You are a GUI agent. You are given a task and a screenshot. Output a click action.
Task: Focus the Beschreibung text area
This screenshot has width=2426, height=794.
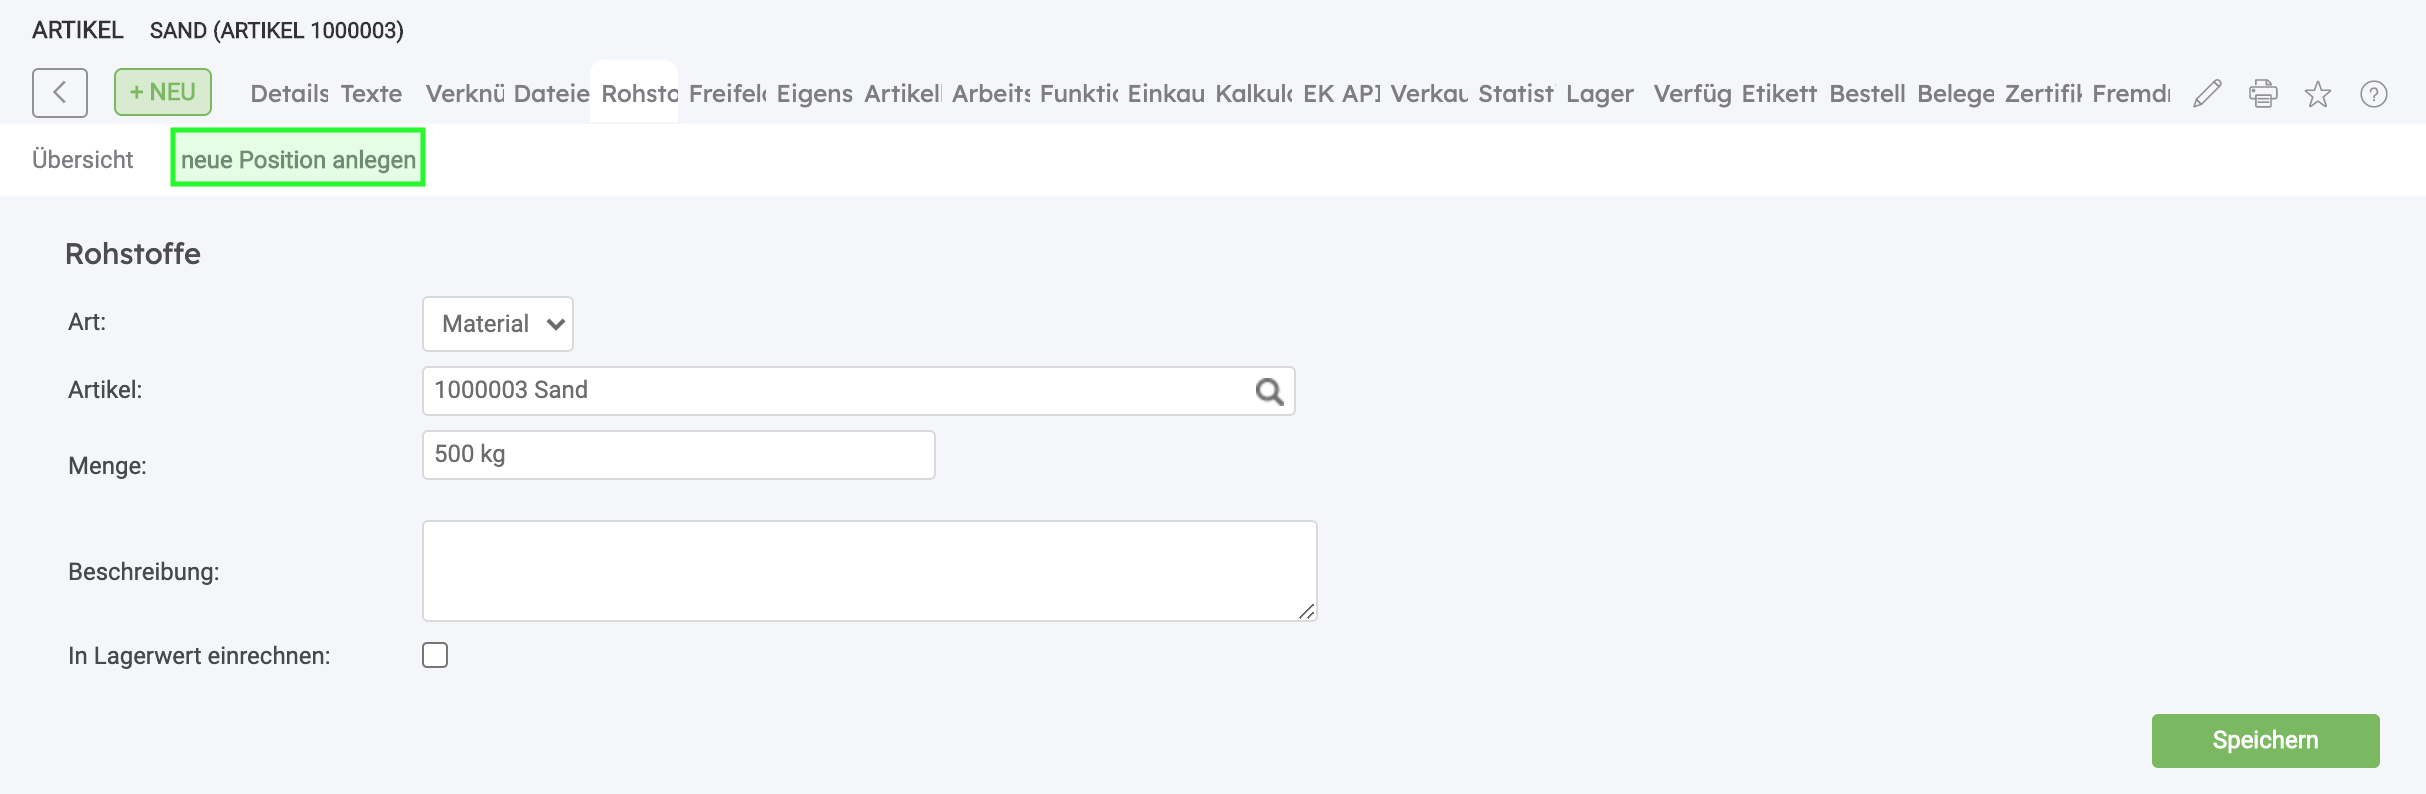click(869, 570)
